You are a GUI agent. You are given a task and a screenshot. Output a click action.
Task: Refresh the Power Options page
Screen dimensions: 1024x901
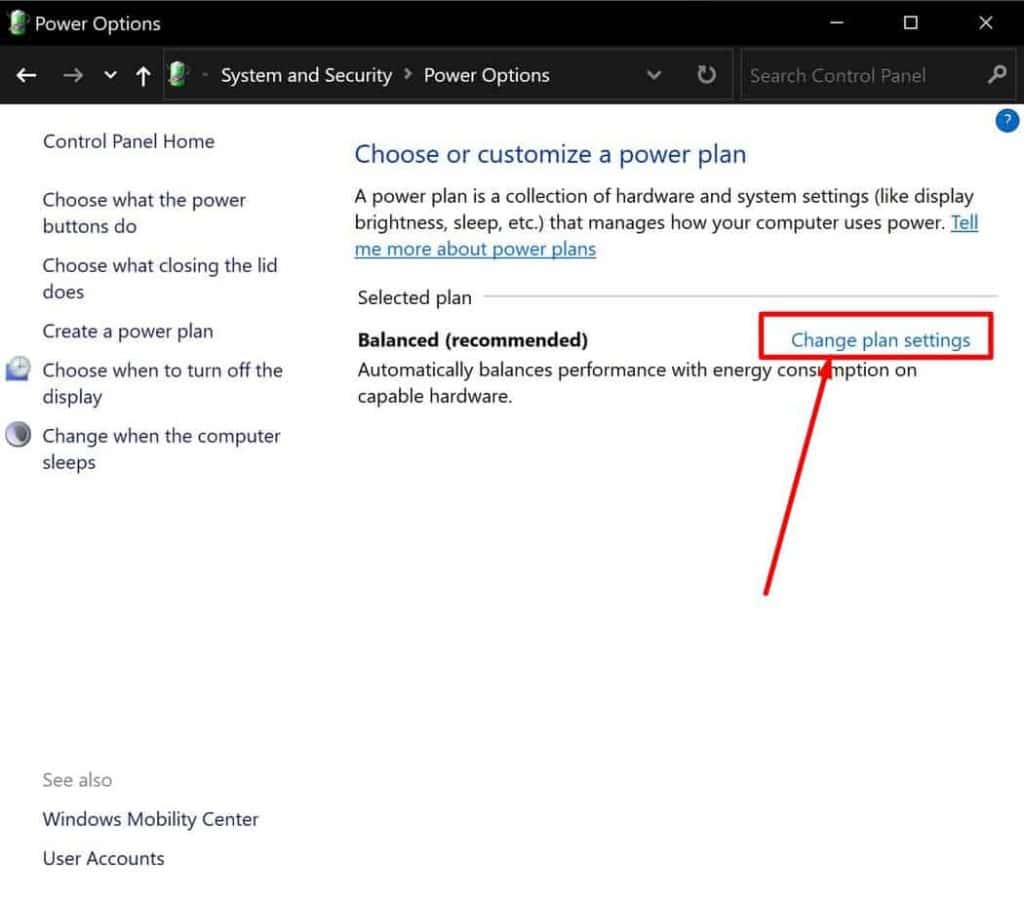pyautogui.click(x=706, y=75)
